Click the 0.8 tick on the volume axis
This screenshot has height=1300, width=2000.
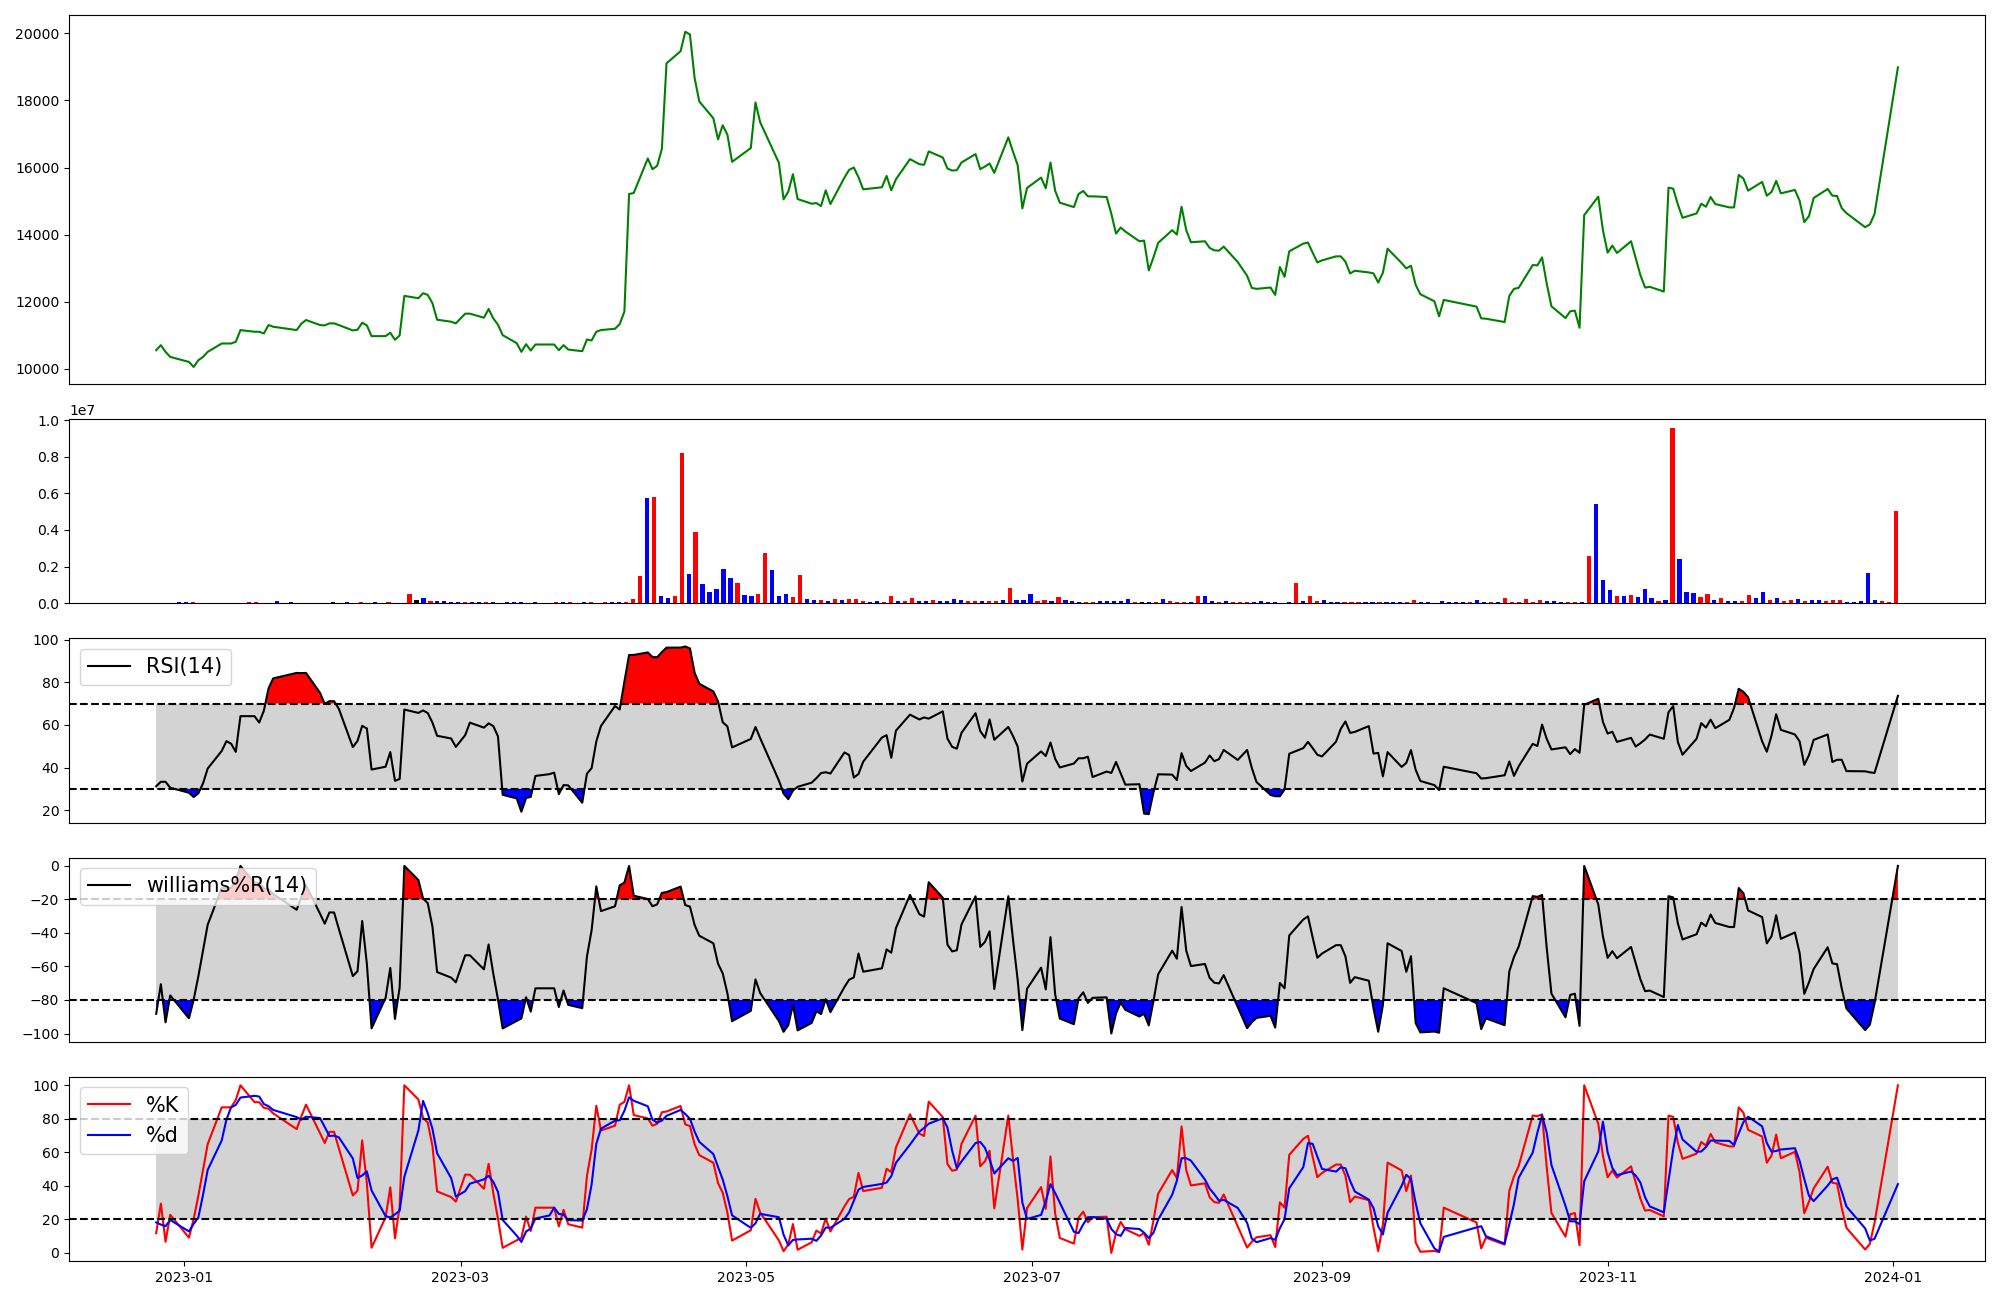(49, 458)
